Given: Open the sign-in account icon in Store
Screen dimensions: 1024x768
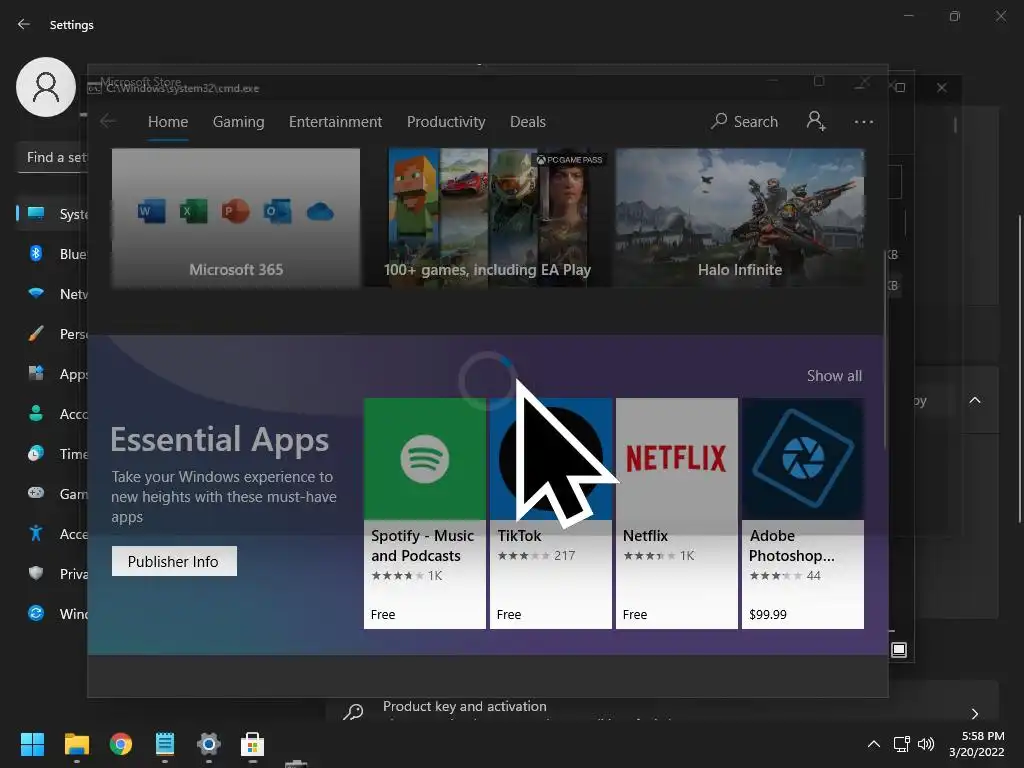Looking at the screenshot, I should point(816,121).
